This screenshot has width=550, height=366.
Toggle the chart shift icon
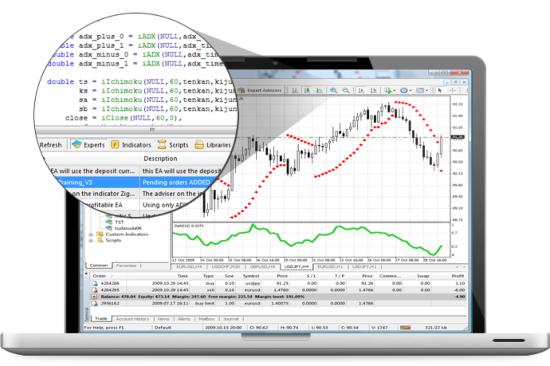point(373,91)
